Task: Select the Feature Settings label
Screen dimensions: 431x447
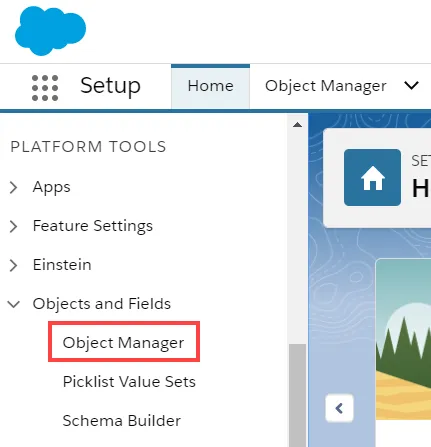Action: [93, 226]
